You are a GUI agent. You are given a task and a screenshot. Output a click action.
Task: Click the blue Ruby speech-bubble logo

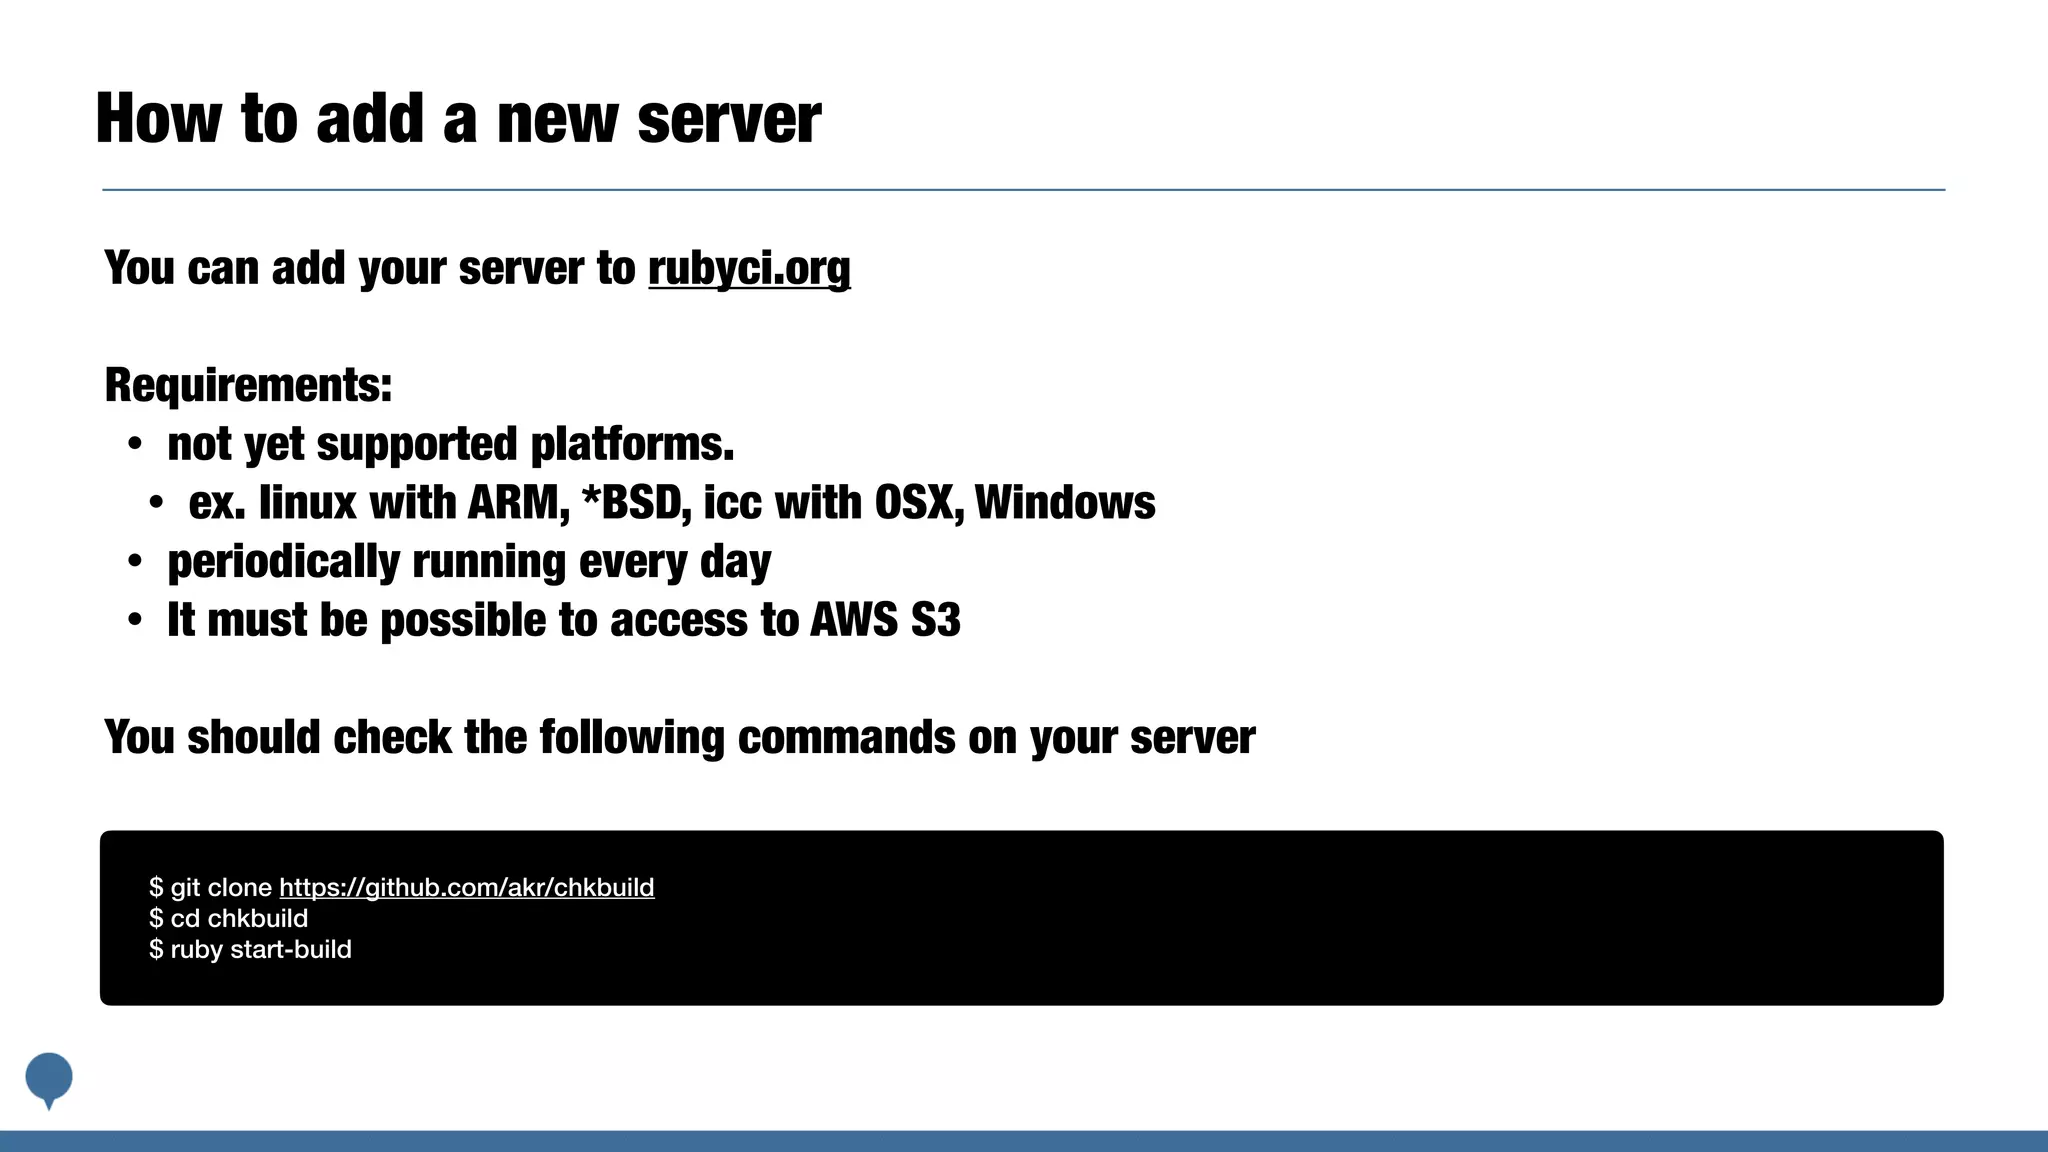point(49,1080)
